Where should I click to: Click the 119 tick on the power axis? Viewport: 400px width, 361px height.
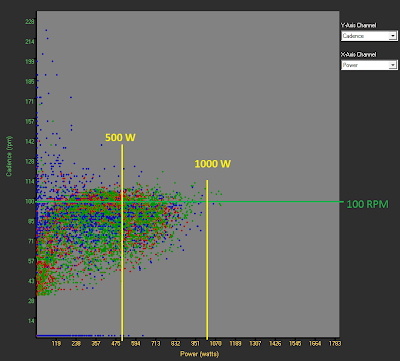click(x=56, y=344)
